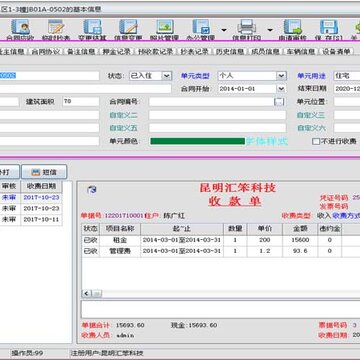Switch to the 预收款记录 tab

click(156, 52)
